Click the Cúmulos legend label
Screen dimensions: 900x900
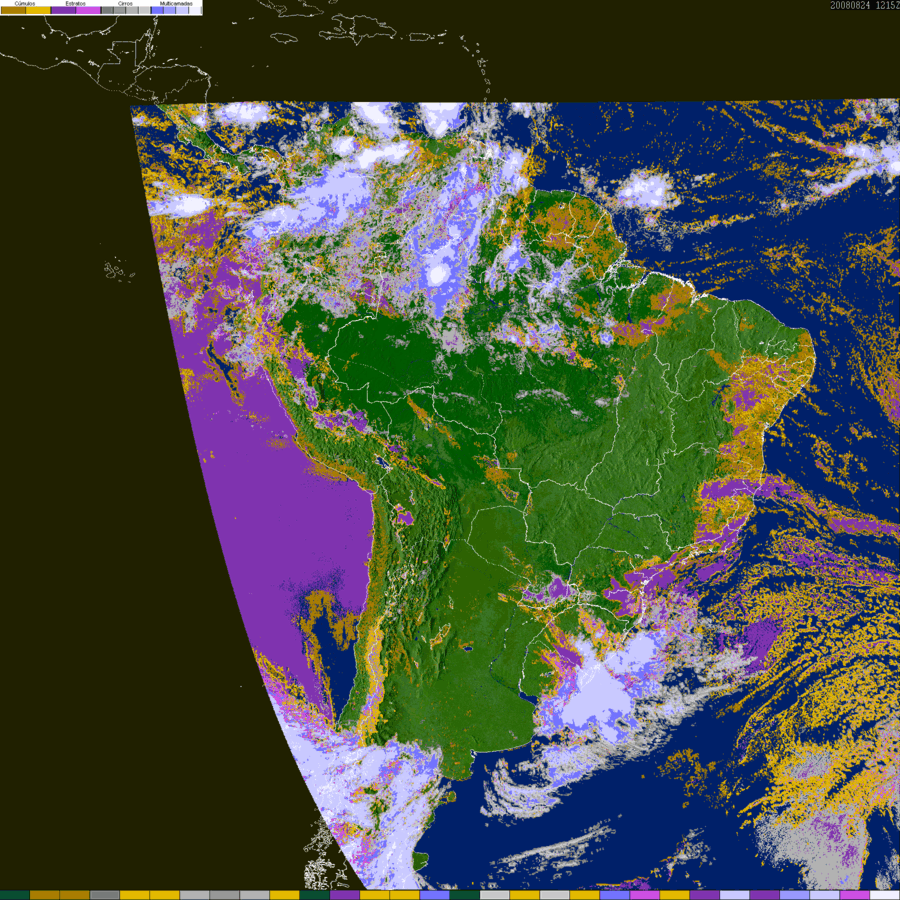coord(25,3)
